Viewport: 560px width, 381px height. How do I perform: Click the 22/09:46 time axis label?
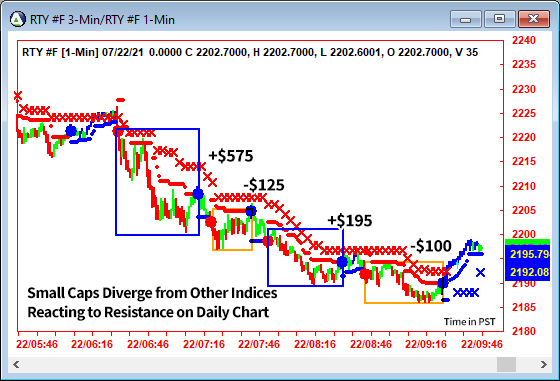pos(482,344)
